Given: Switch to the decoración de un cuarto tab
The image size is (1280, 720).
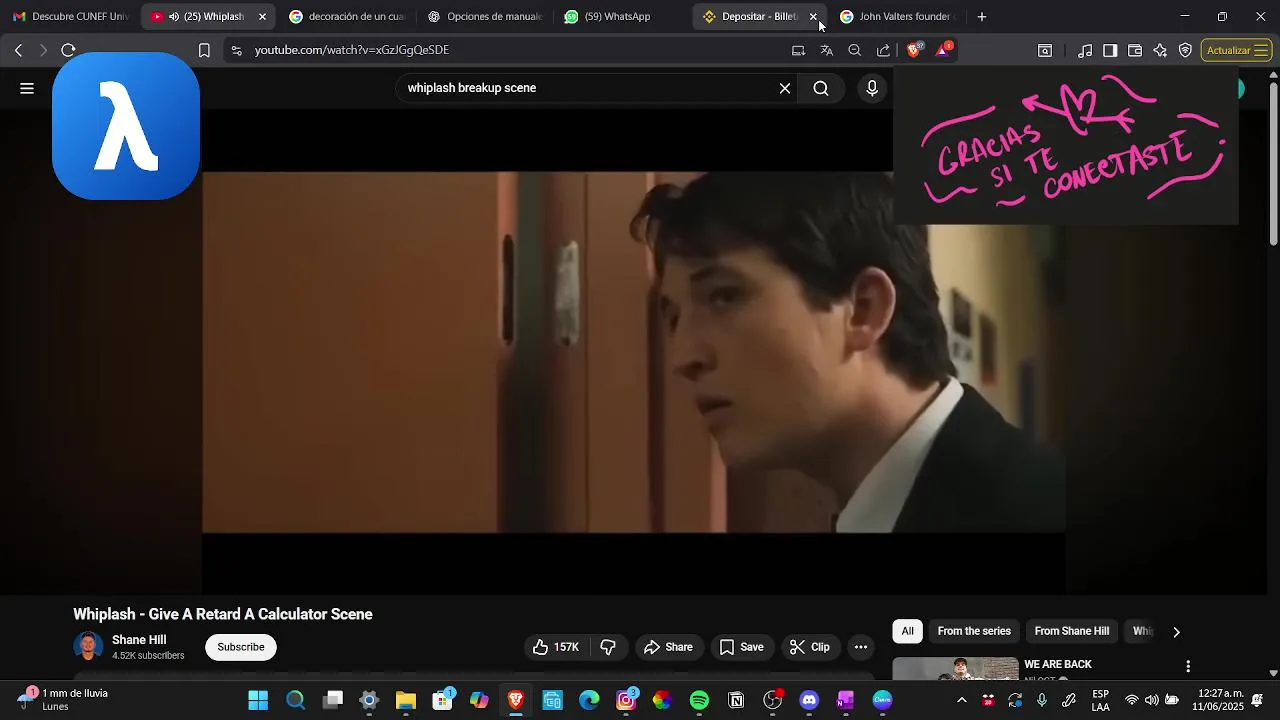Looking at the screenshot, I should [x=347, y=17].
